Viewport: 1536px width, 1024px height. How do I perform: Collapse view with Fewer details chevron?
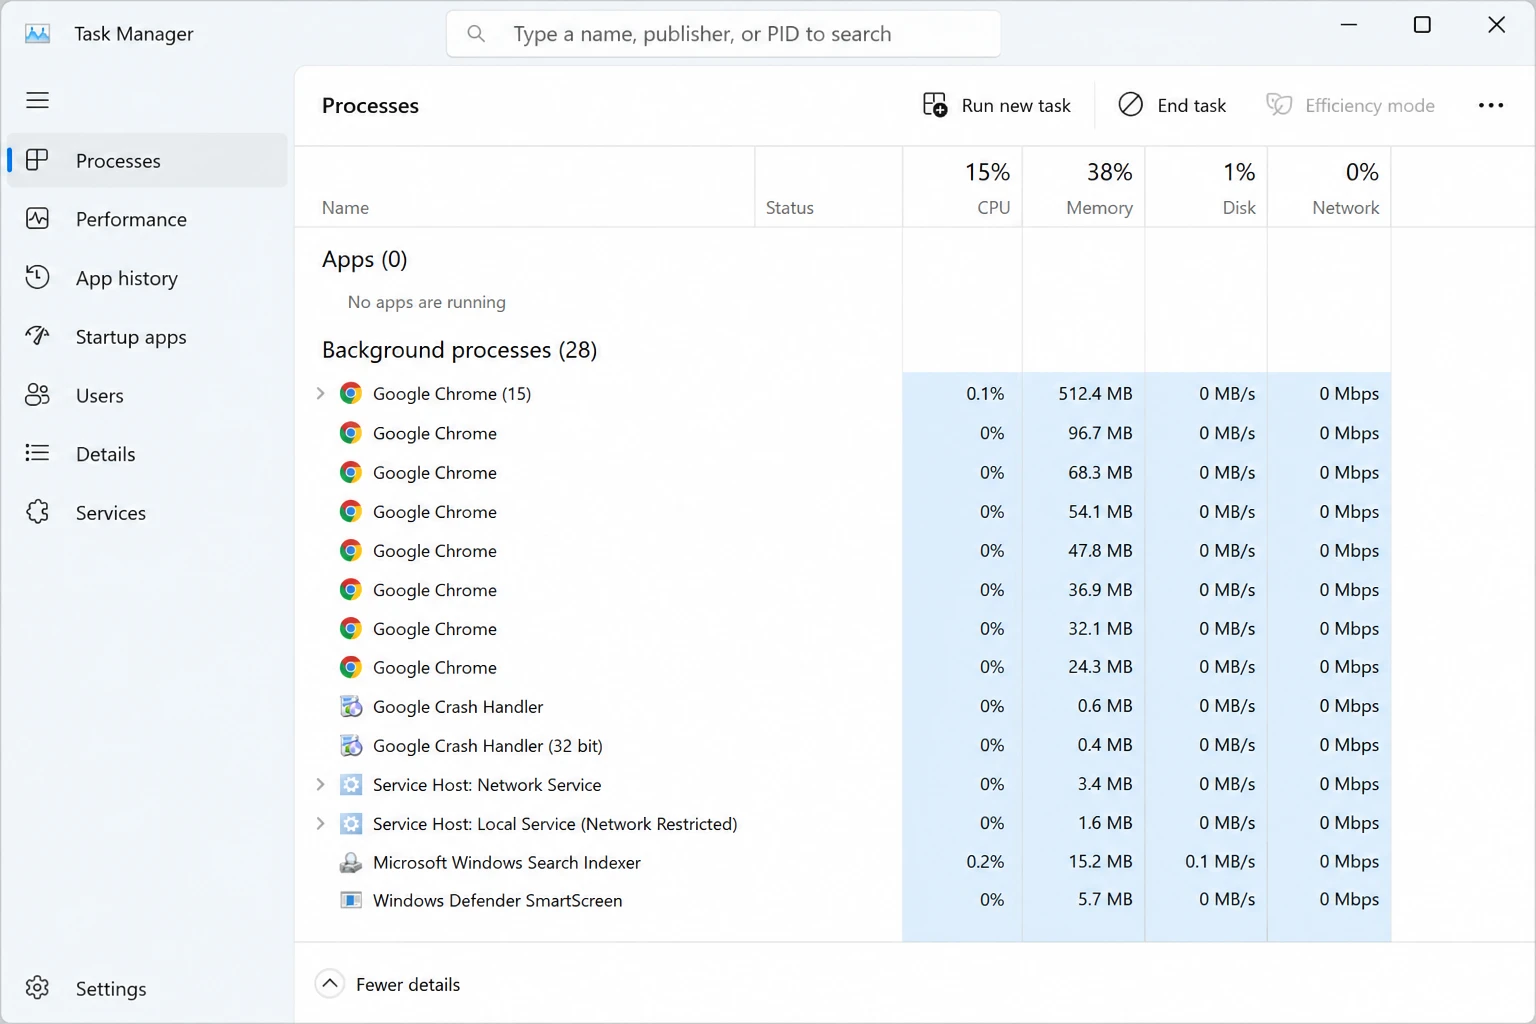click(329, 984)
